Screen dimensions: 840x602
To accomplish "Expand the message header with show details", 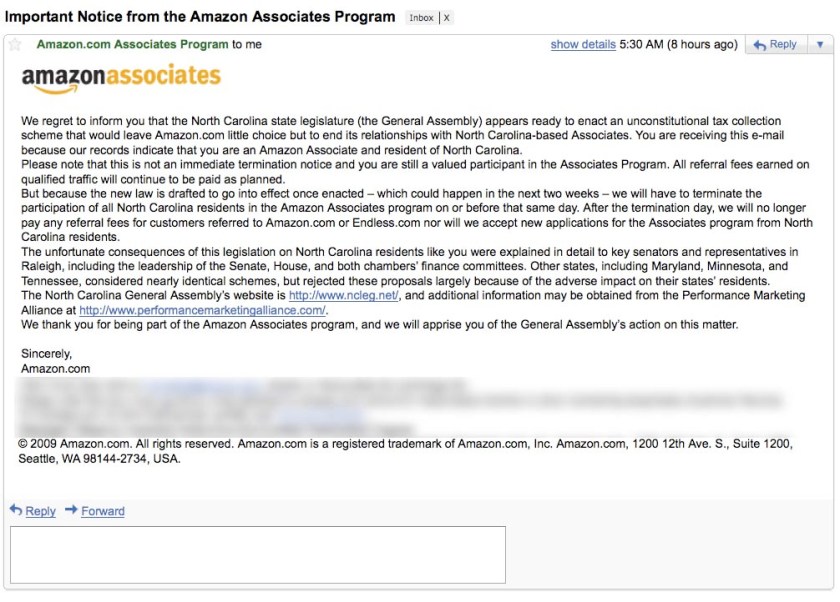I will click(x=583, y=45).
